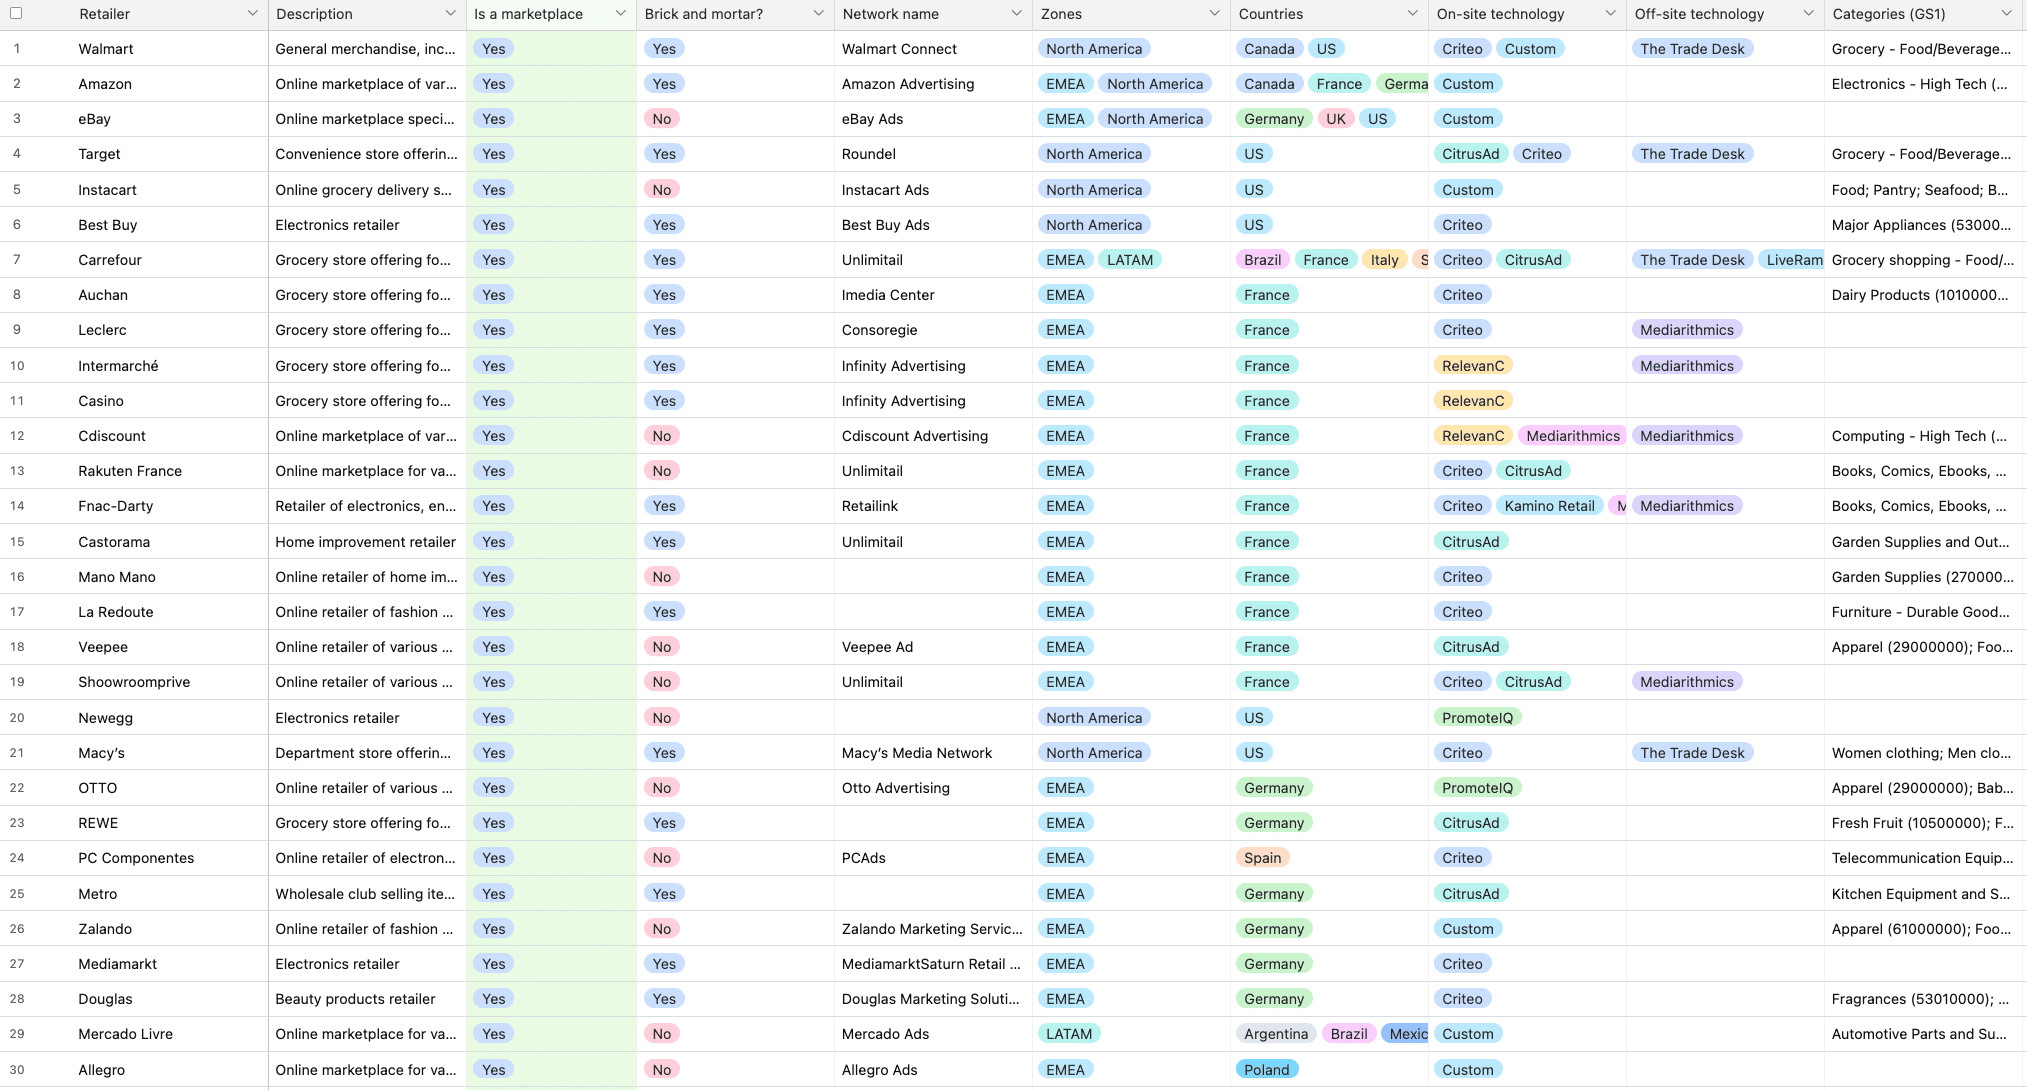Open the Countries column dropdown arrow
Screen dimensions: 2027x1090
click(x=1412, y=13)
